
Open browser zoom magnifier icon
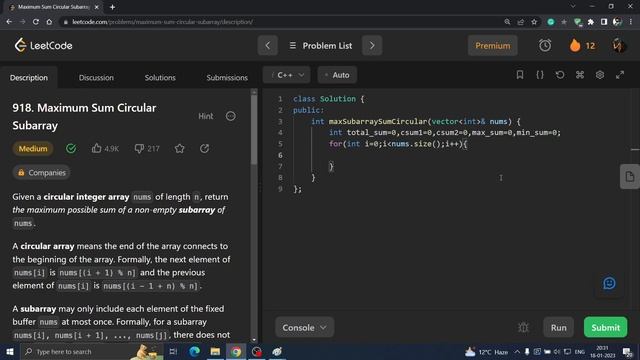[x=507, y=22]
